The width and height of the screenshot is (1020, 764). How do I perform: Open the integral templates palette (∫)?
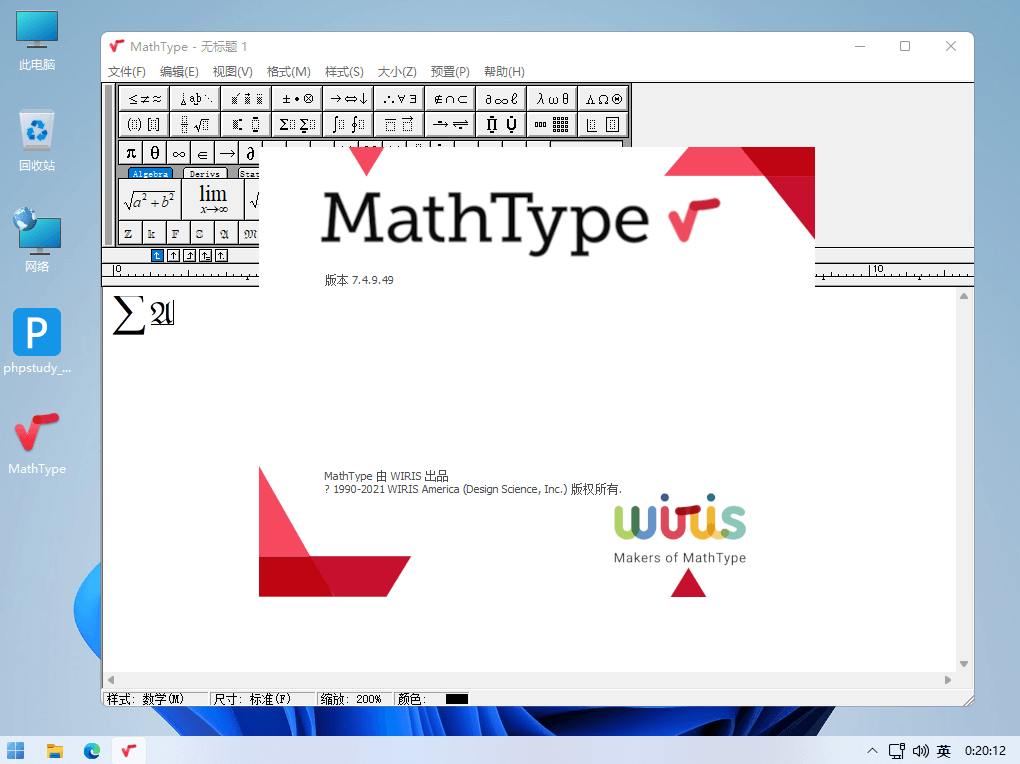(x=349, y=124)
